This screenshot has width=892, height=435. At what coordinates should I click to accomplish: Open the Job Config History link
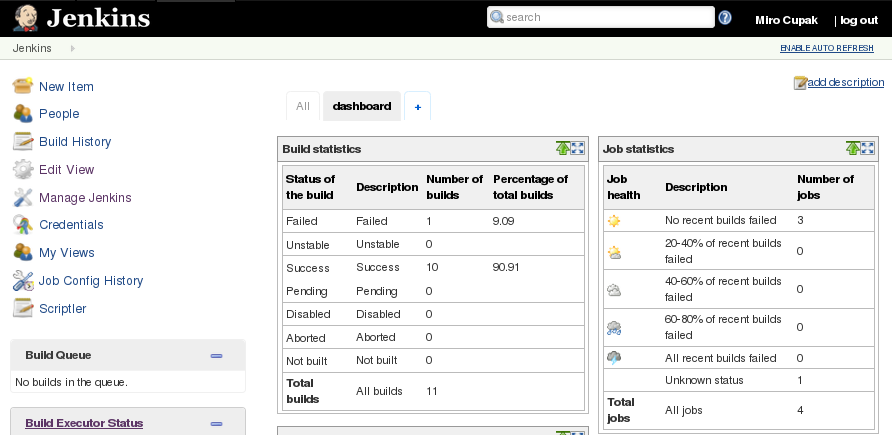coord(91,280)
